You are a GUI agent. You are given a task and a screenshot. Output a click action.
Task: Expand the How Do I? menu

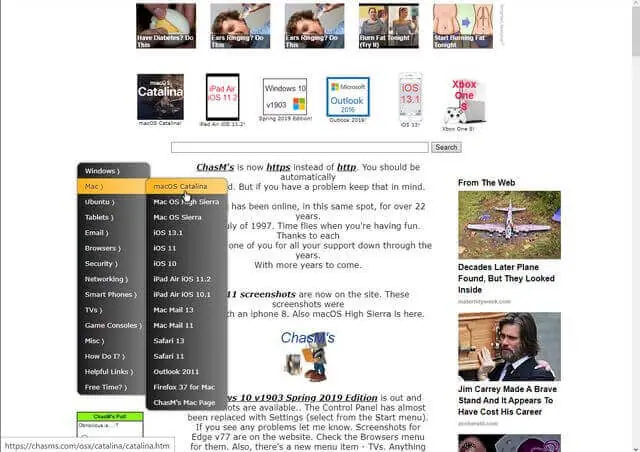tap(111, 356)
